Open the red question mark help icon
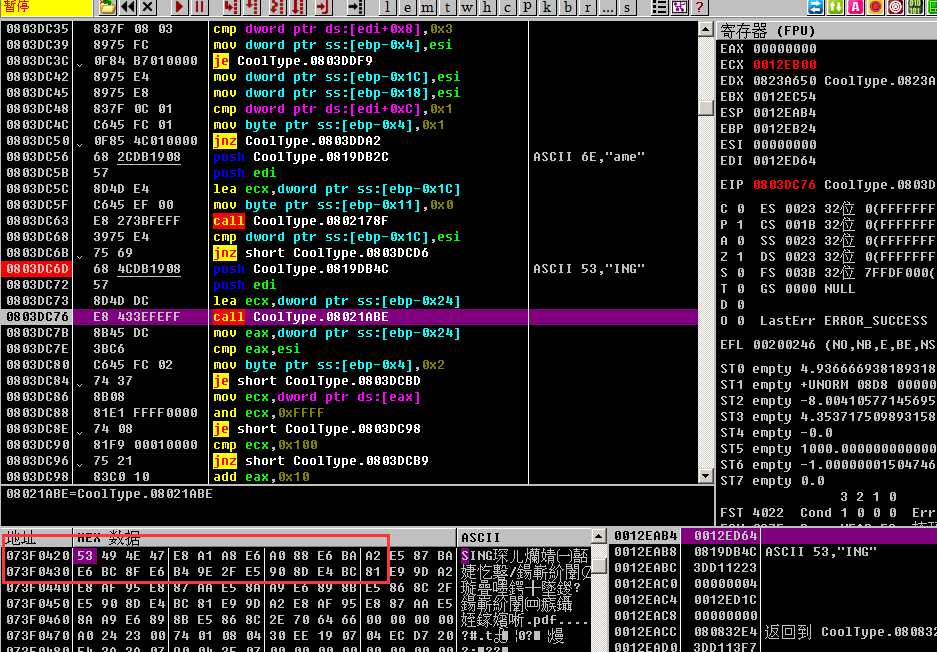 click(700, 7)
